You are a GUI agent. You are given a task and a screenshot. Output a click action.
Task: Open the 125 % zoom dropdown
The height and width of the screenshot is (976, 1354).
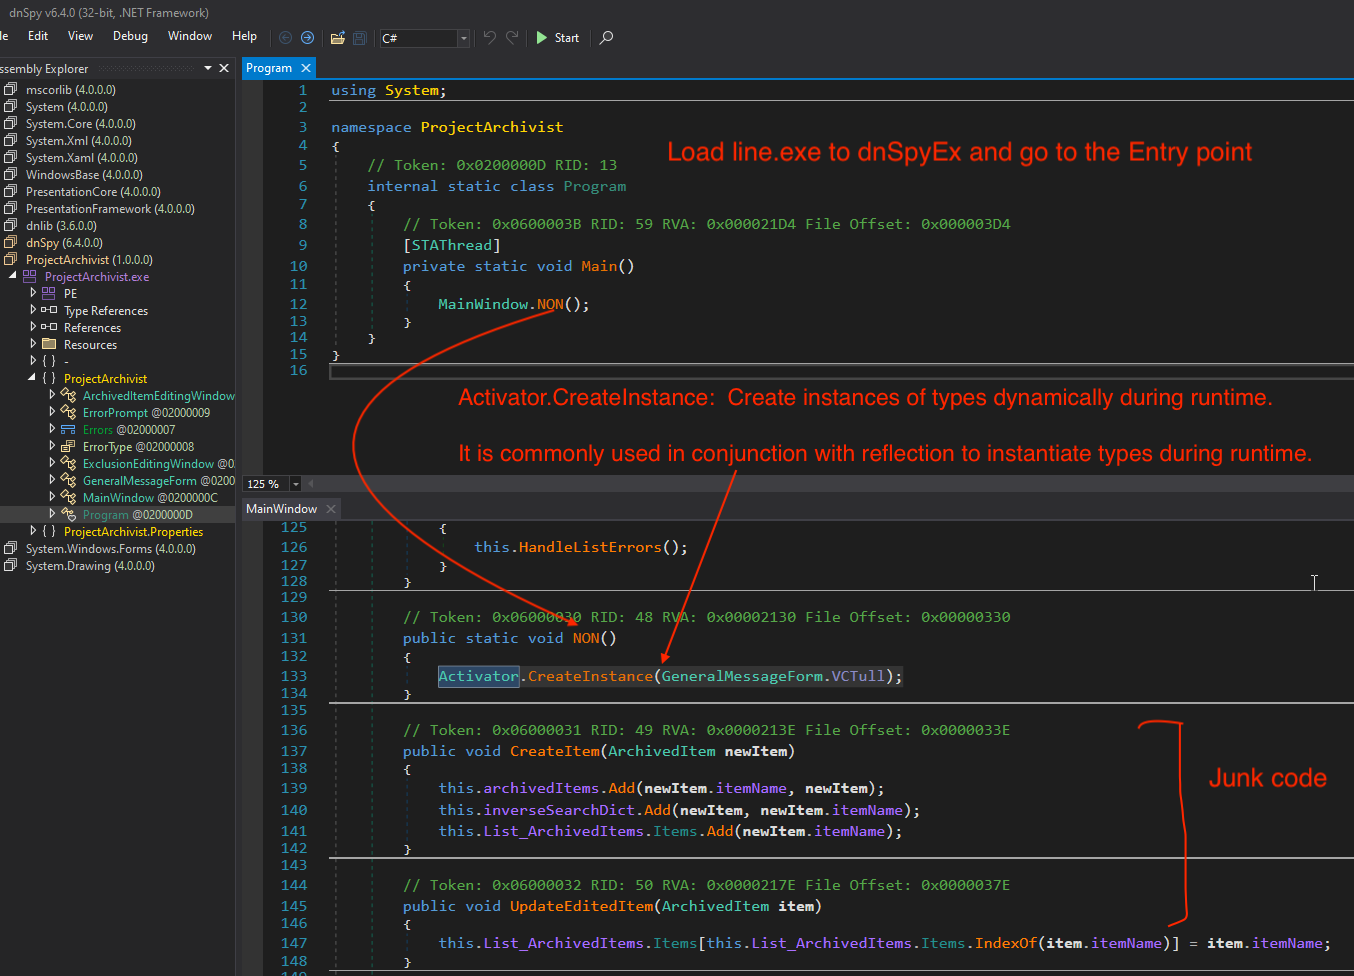(x=295, y=484)
